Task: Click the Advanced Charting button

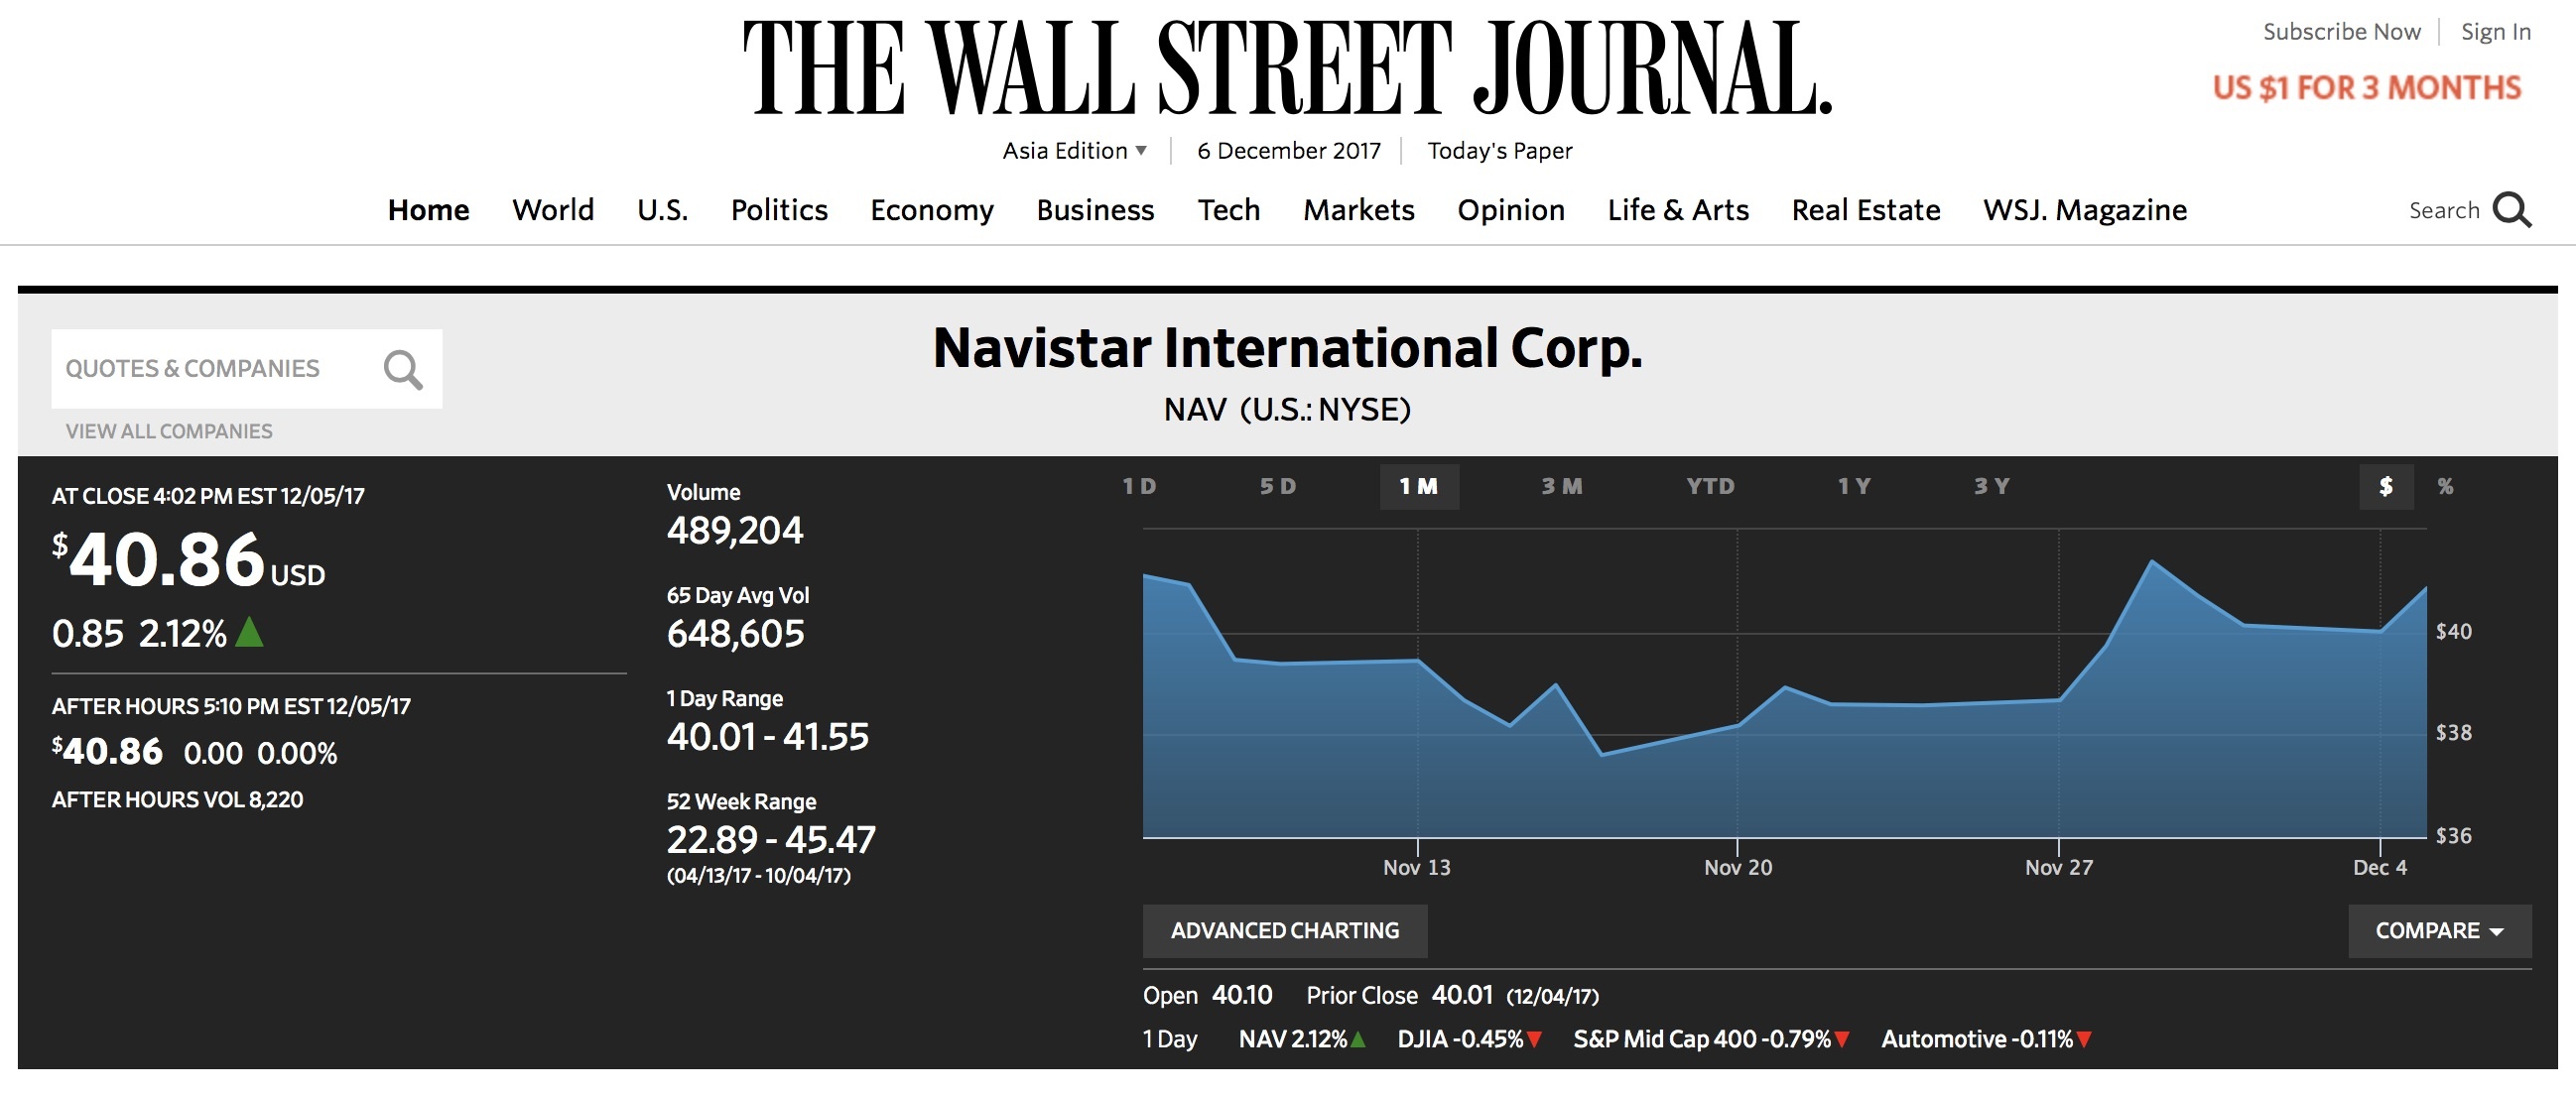Action: (1285, 931)
